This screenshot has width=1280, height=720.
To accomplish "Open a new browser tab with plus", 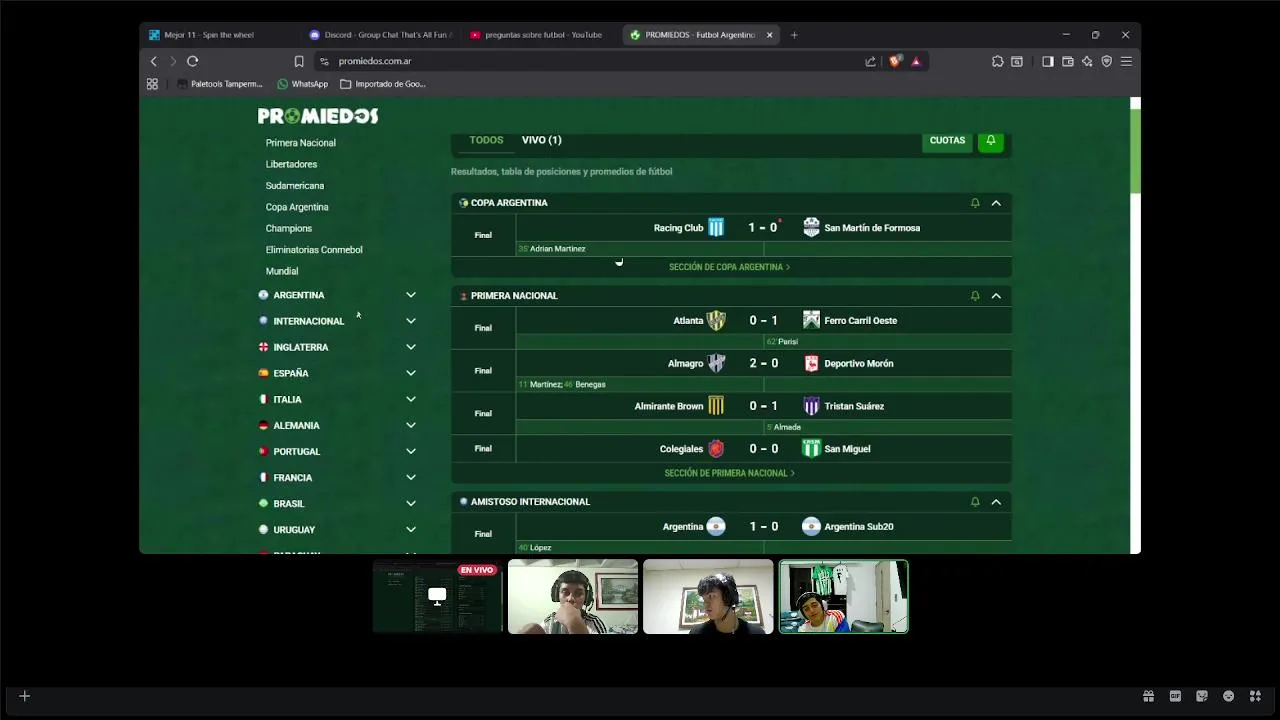I will 794,35.
